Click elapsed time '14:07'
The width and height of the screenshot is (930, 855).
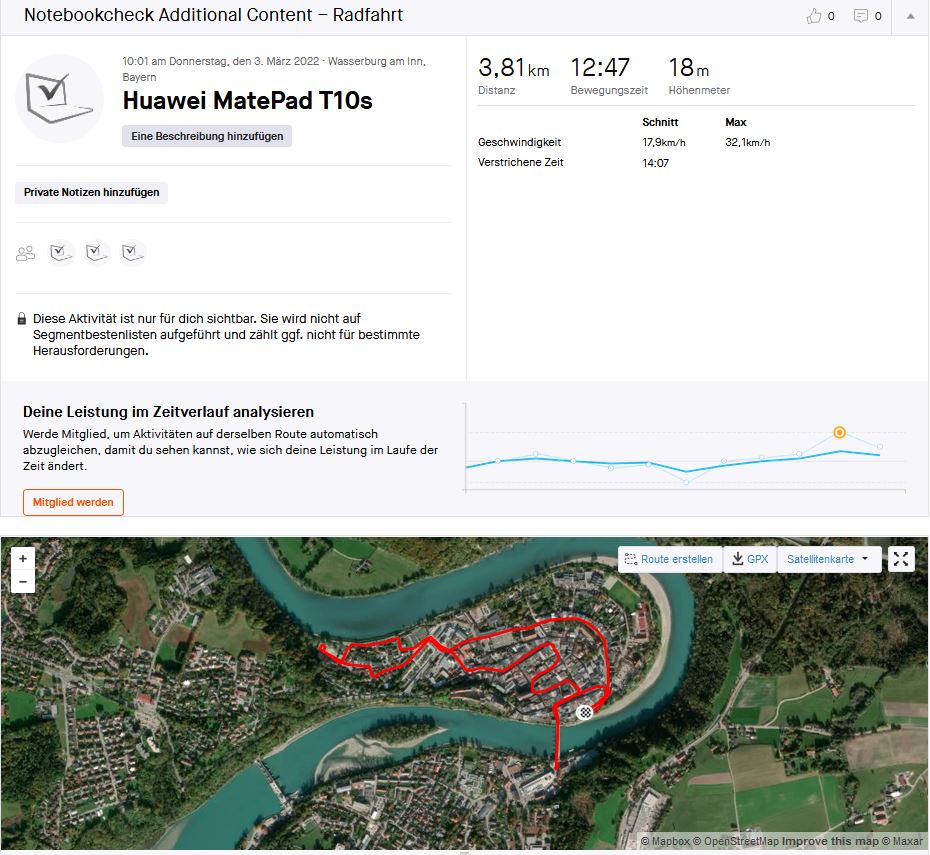coord(655,162)
